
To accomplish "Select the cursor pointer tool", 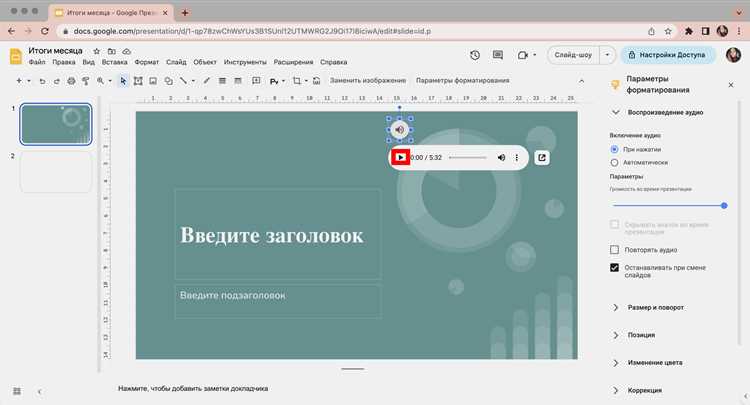I will coord(123,81).
